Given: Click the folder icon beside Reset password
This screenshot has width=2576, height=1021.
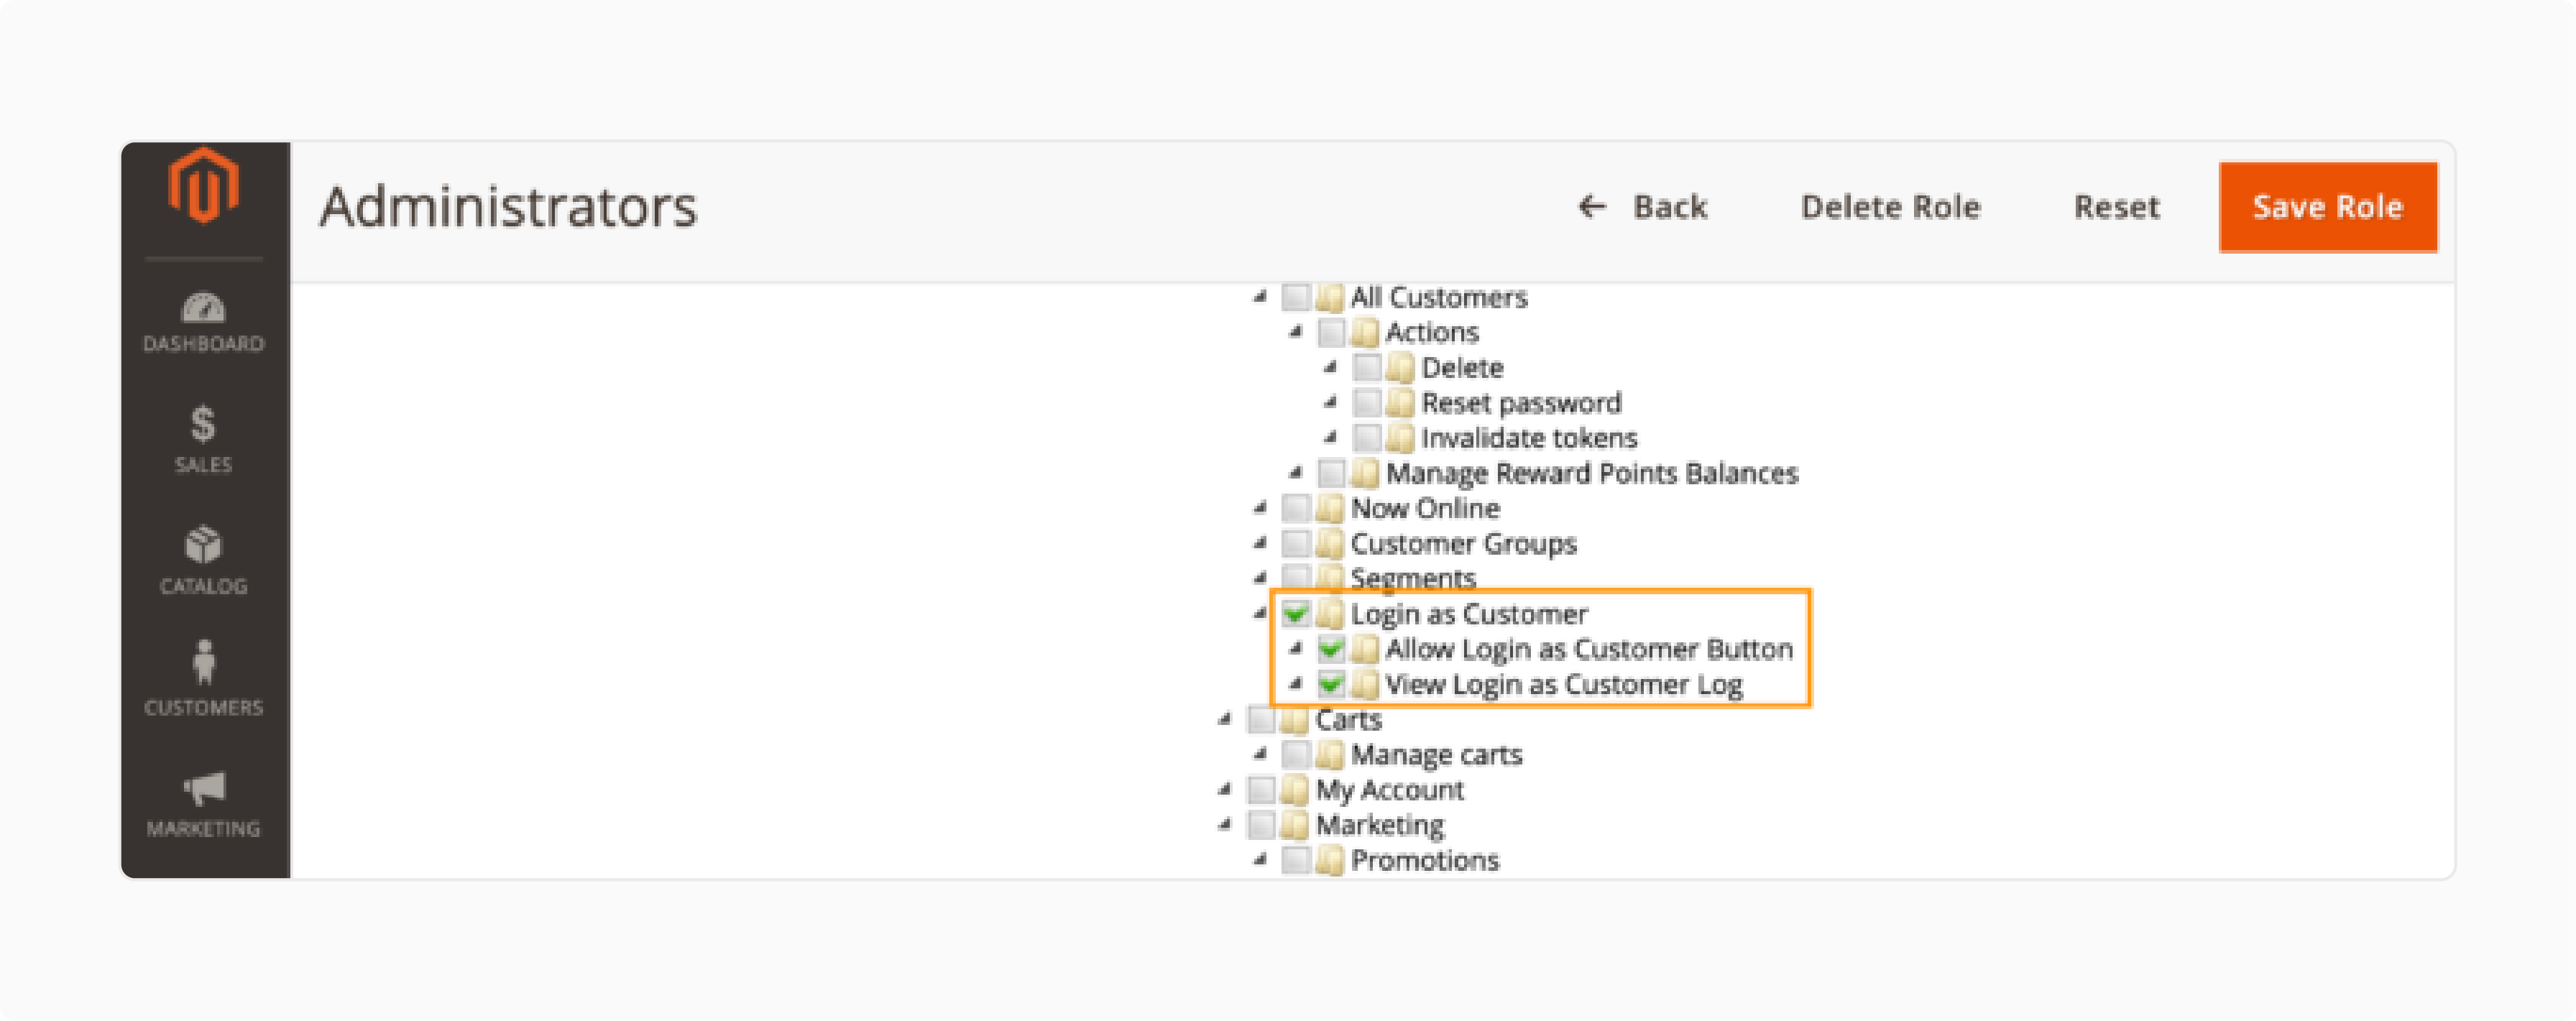Looking at the screenshot, I should click(1400, 403).
